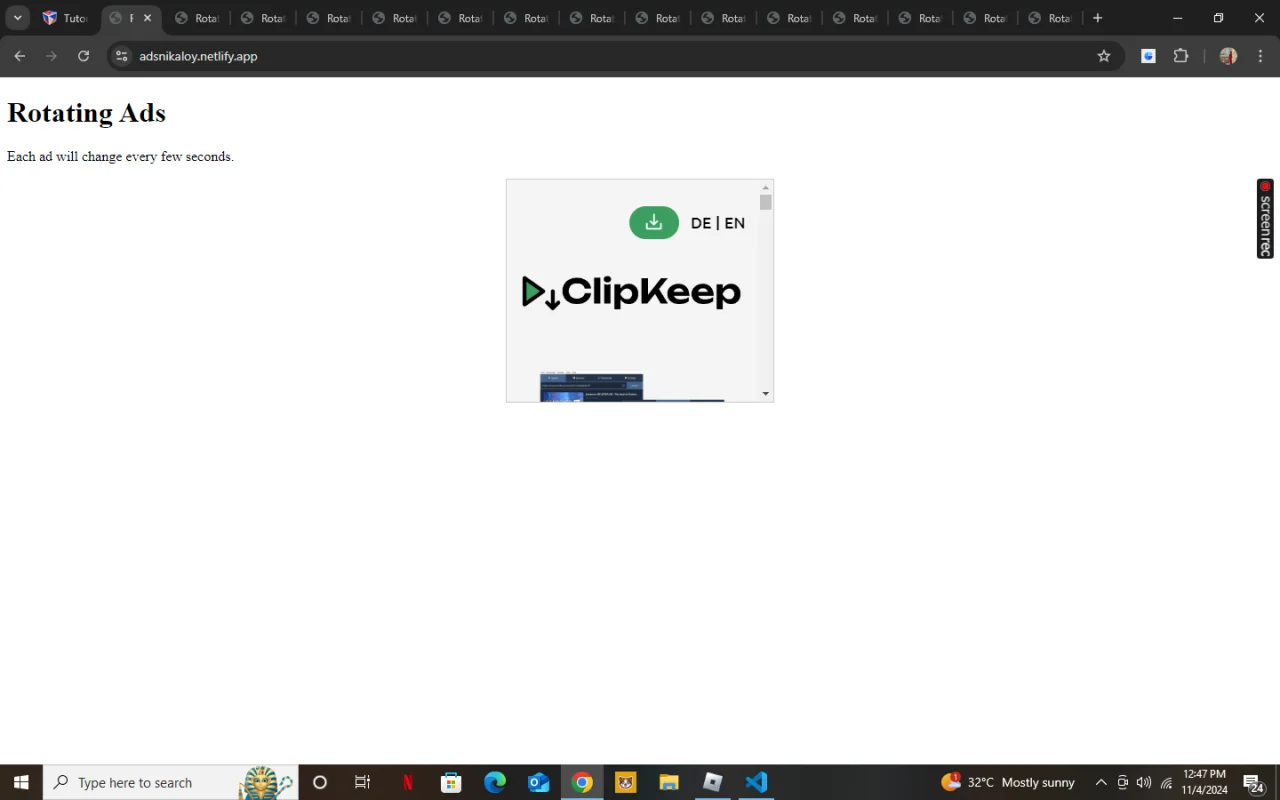Open Microsoft Edge from taskbar
Screen dimensions: 1280x800
(x=495, y=782)
